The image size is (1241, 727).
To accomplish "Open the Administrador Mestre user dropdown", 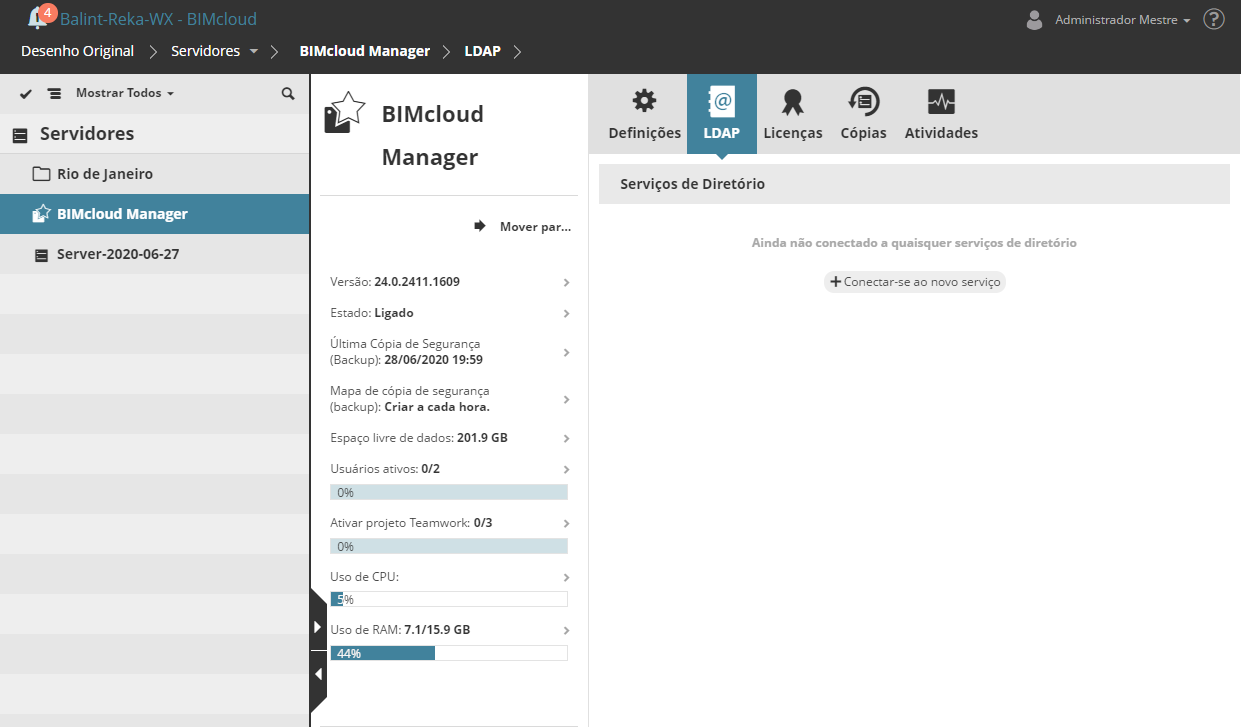I will pyautogui.click(x=1123, y=20).
